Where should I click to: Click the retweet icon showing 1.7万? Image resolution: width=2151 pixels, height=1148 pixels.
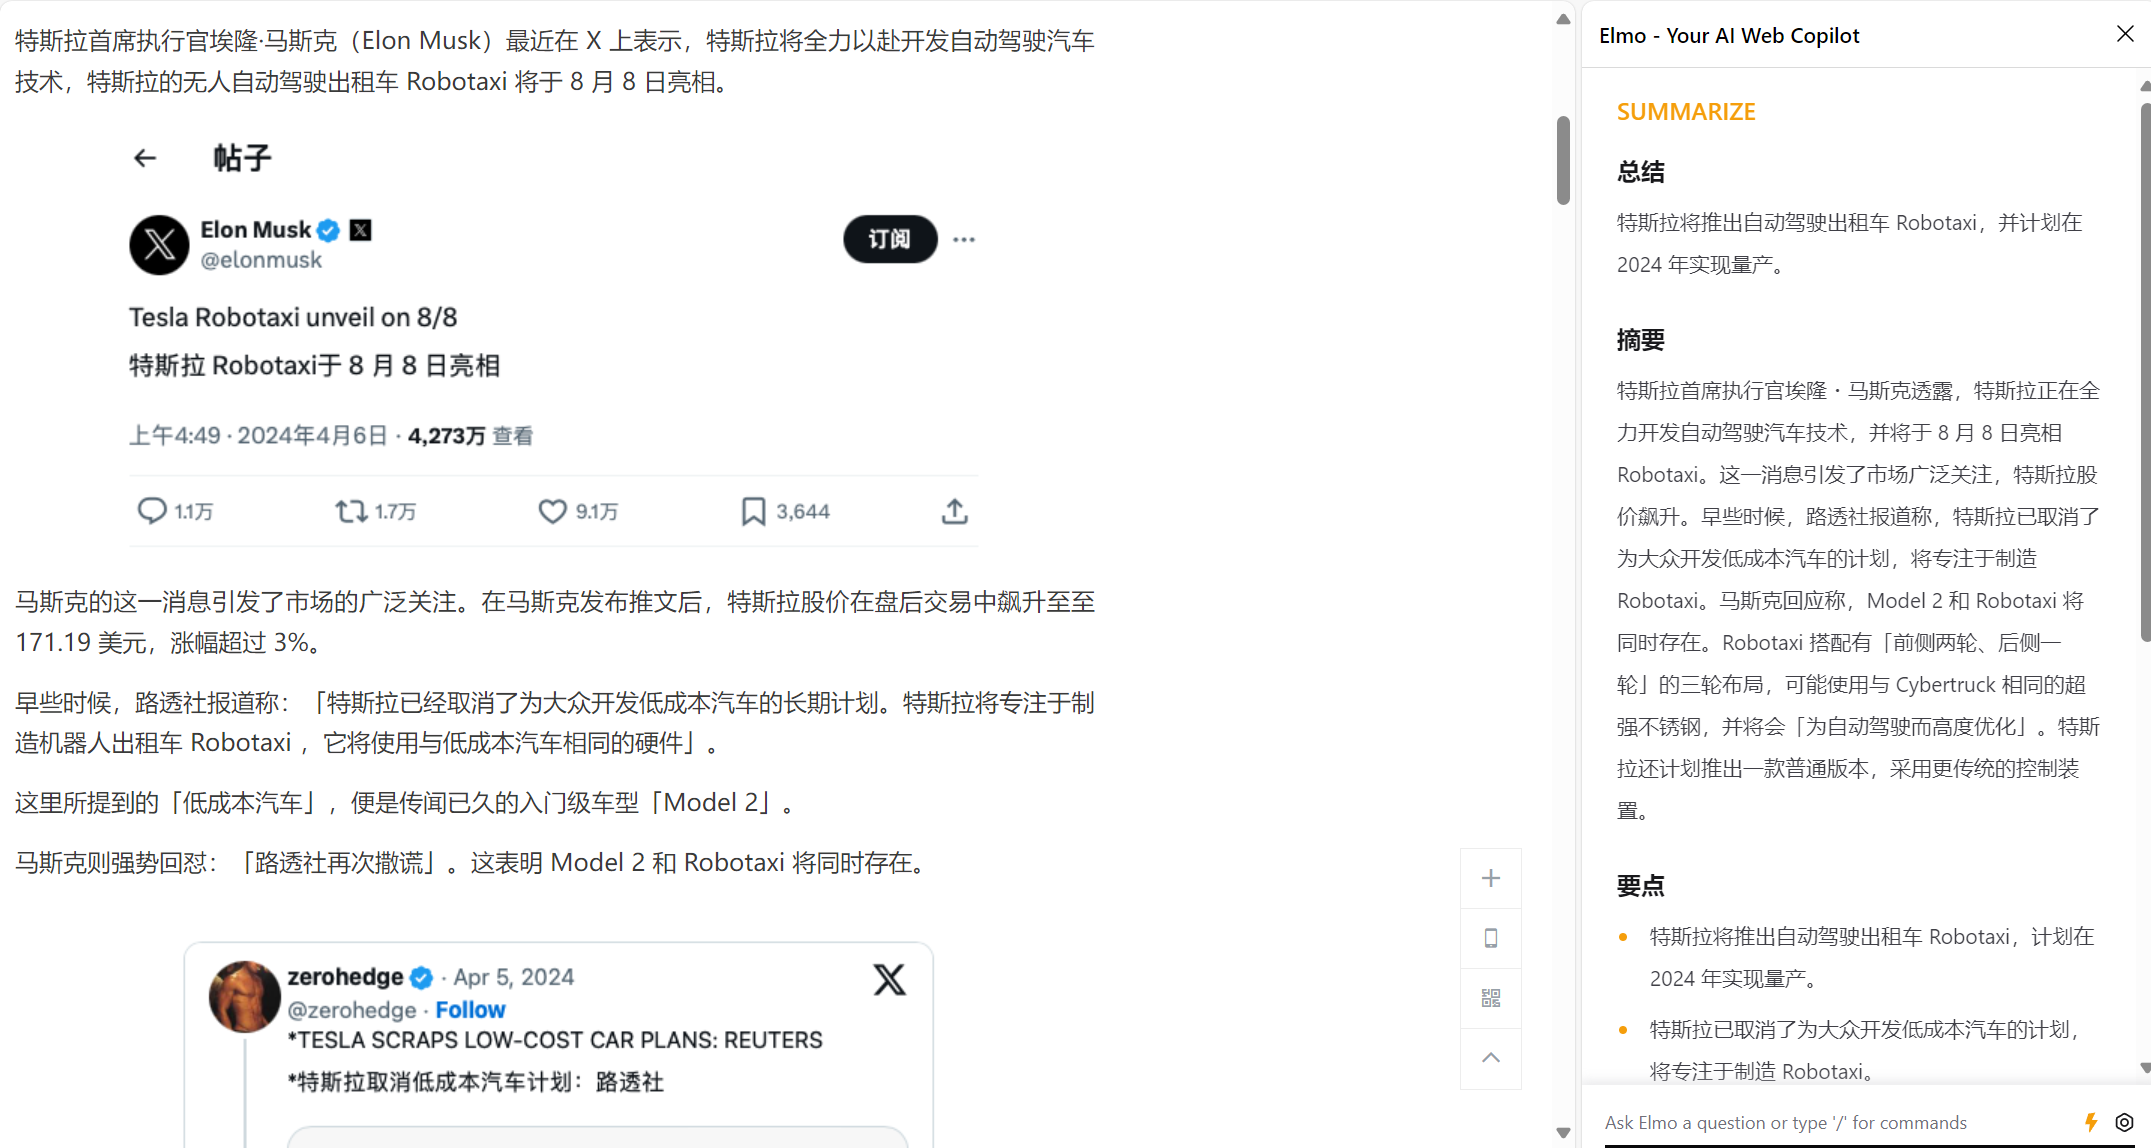click(351, 511)
